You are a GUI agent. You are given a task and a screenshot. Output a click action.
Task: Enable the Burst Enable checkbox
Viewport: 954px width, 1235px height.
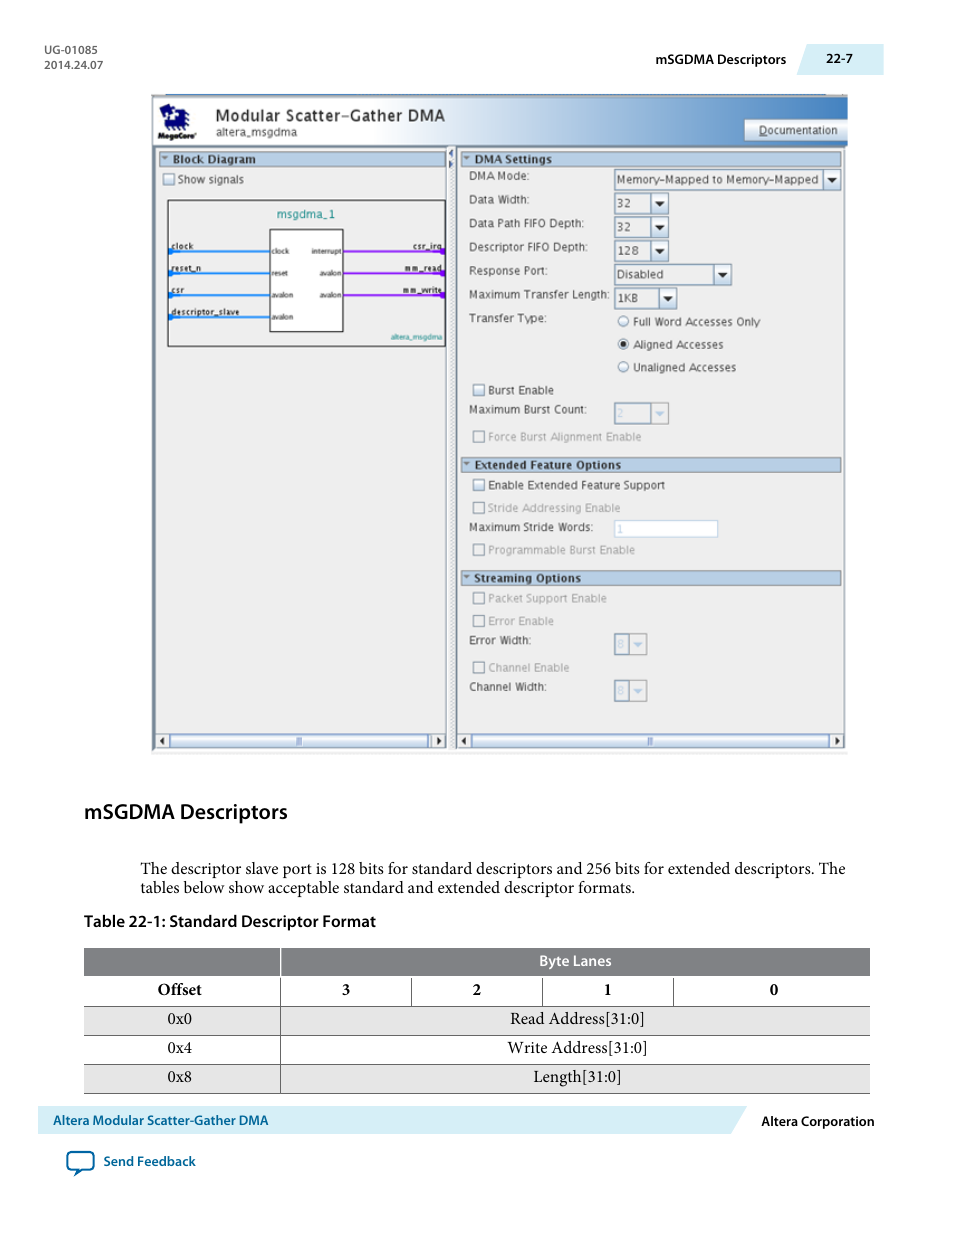(478, 390)
